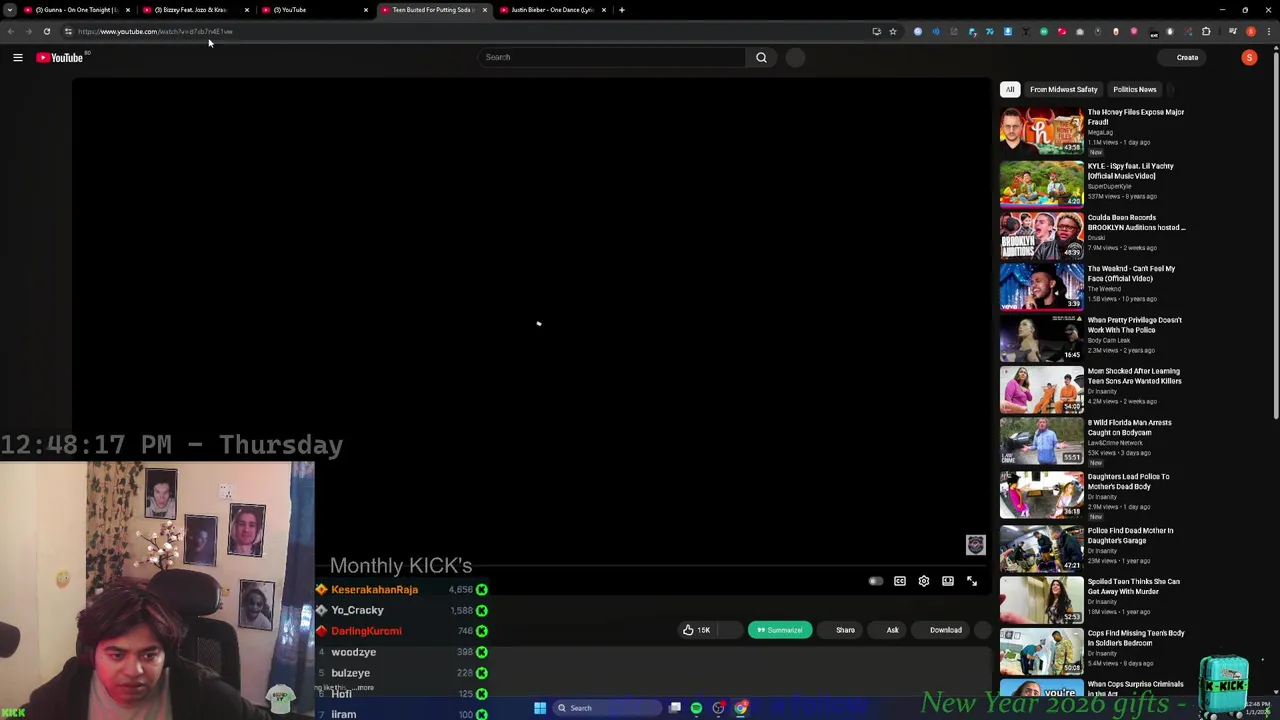
Task: Click the Windows taskbar search box
Action: (610, 708)
